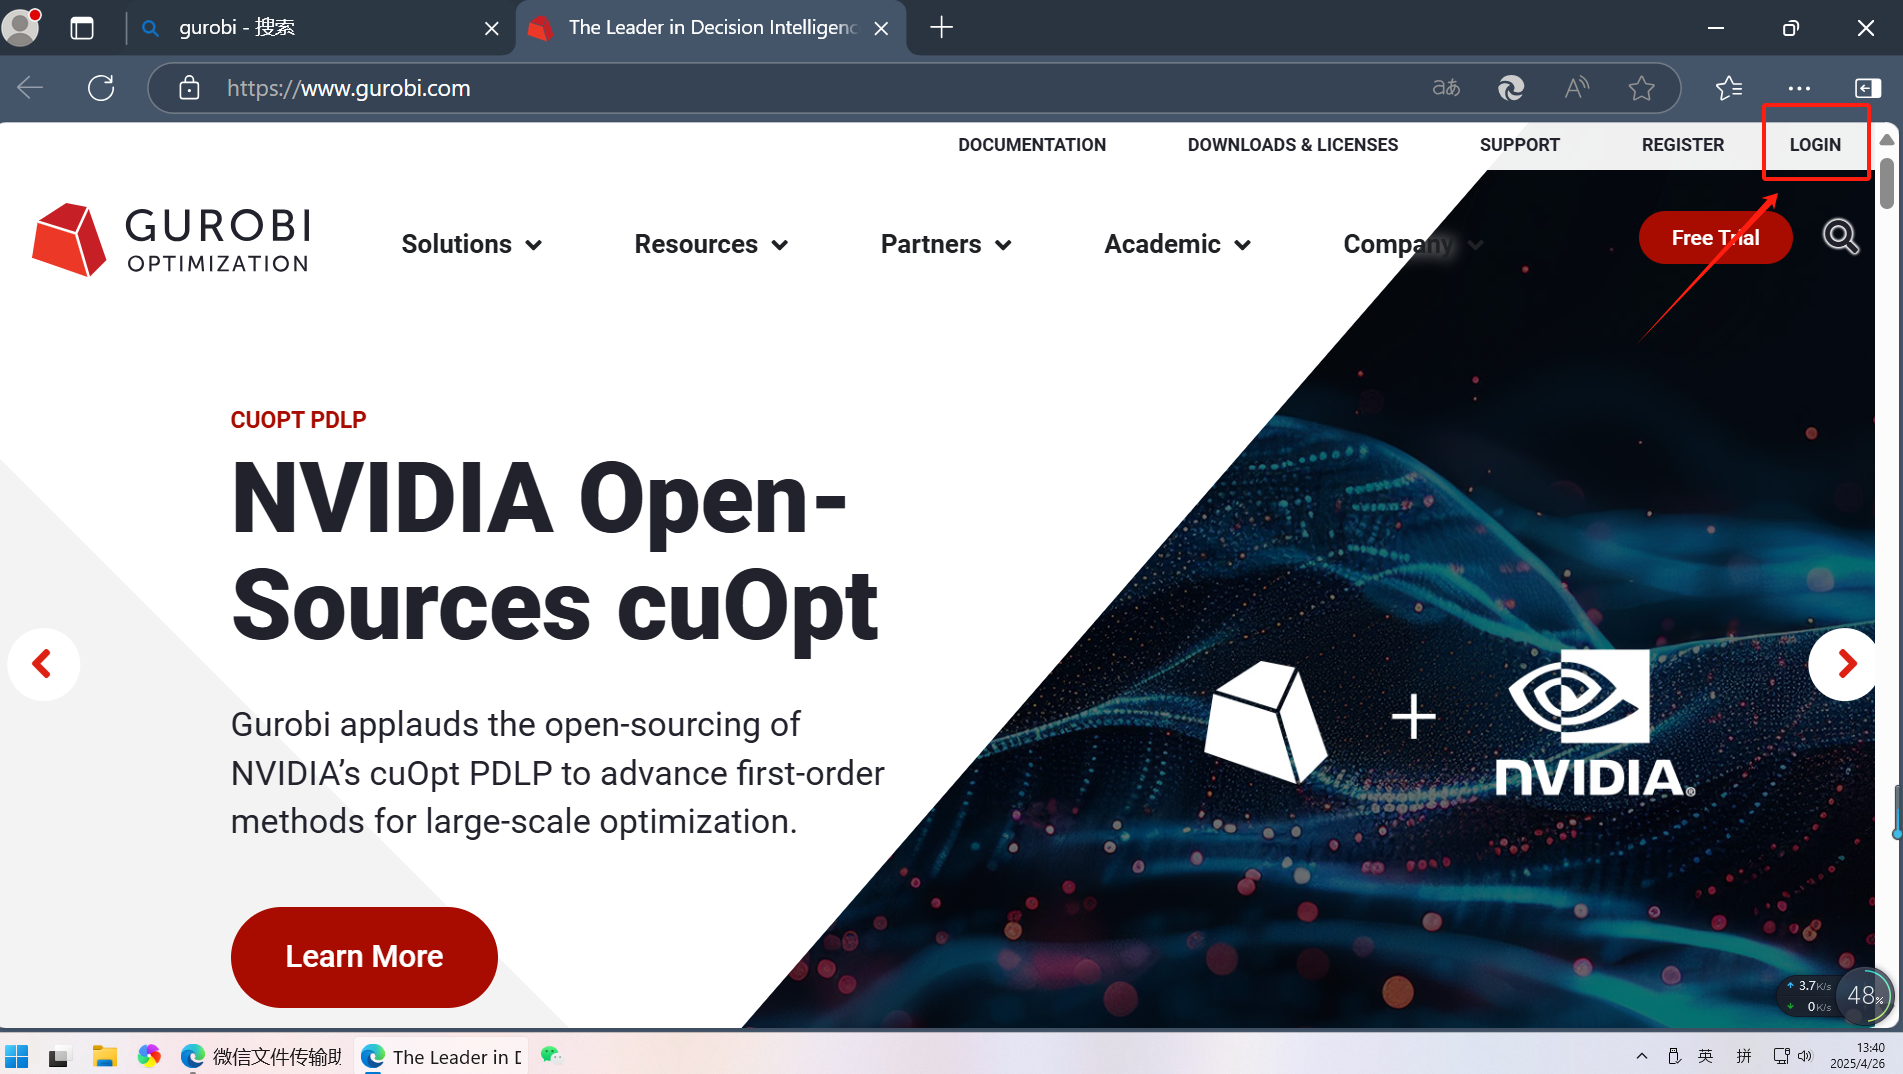Add this page to favorites via star icon

coord(1641,88)
